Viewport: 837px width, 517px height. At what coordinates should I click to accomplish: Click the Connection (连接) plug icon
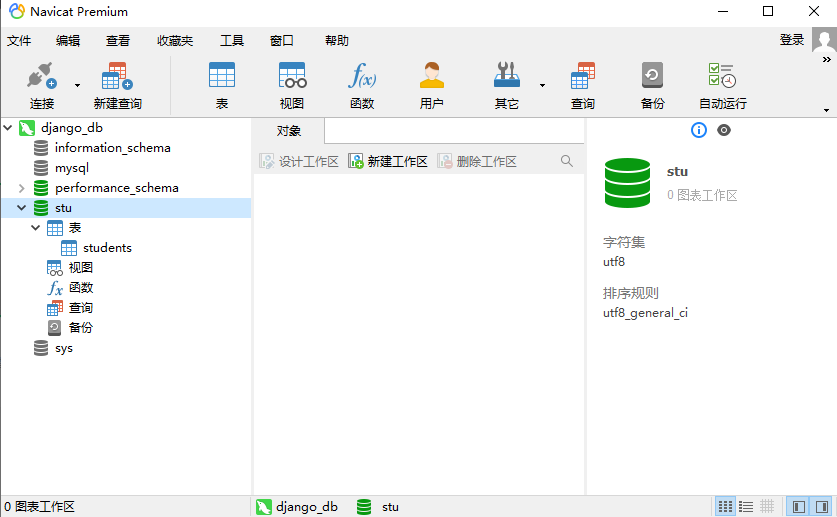click(x=42, y=76)
